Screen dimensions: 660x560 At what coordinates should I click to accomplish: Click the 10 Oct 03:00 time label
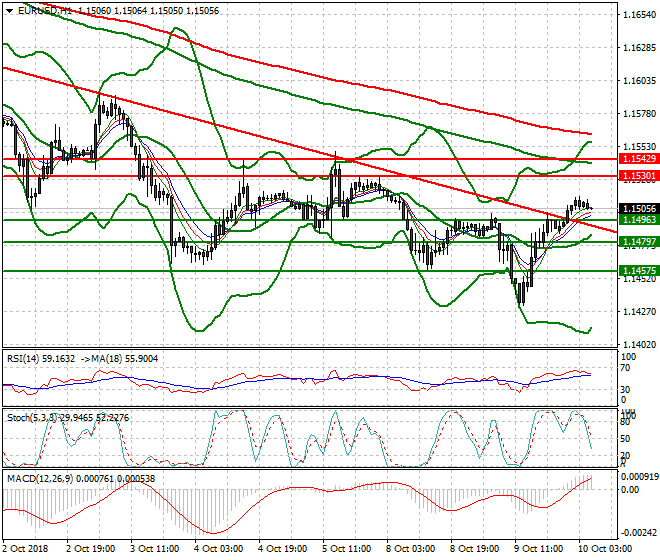[x=605, y=549]
